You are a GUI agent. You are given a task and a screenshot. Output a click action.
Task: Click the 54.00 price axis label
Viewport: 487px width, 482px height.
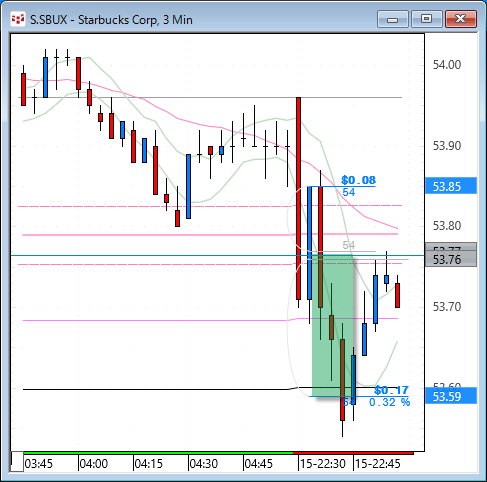[447, 65]
